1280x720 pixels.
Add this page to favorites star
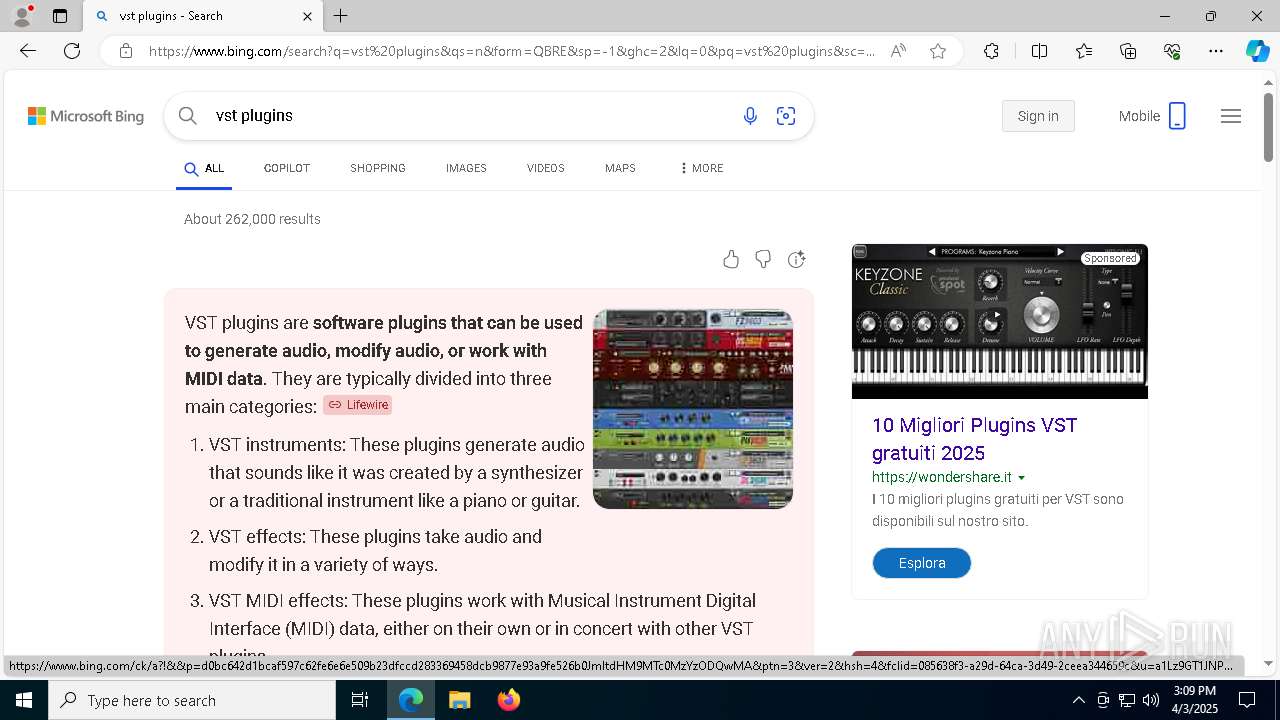938,51
